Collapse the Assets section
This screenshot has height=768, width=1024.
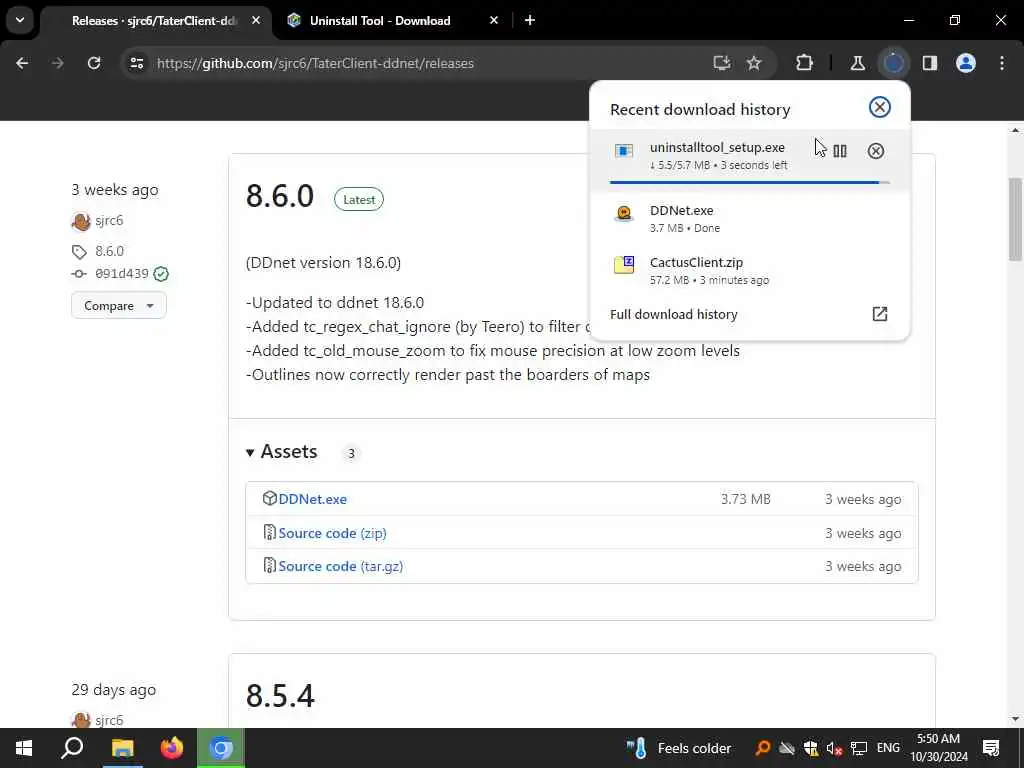coord(281,451)
